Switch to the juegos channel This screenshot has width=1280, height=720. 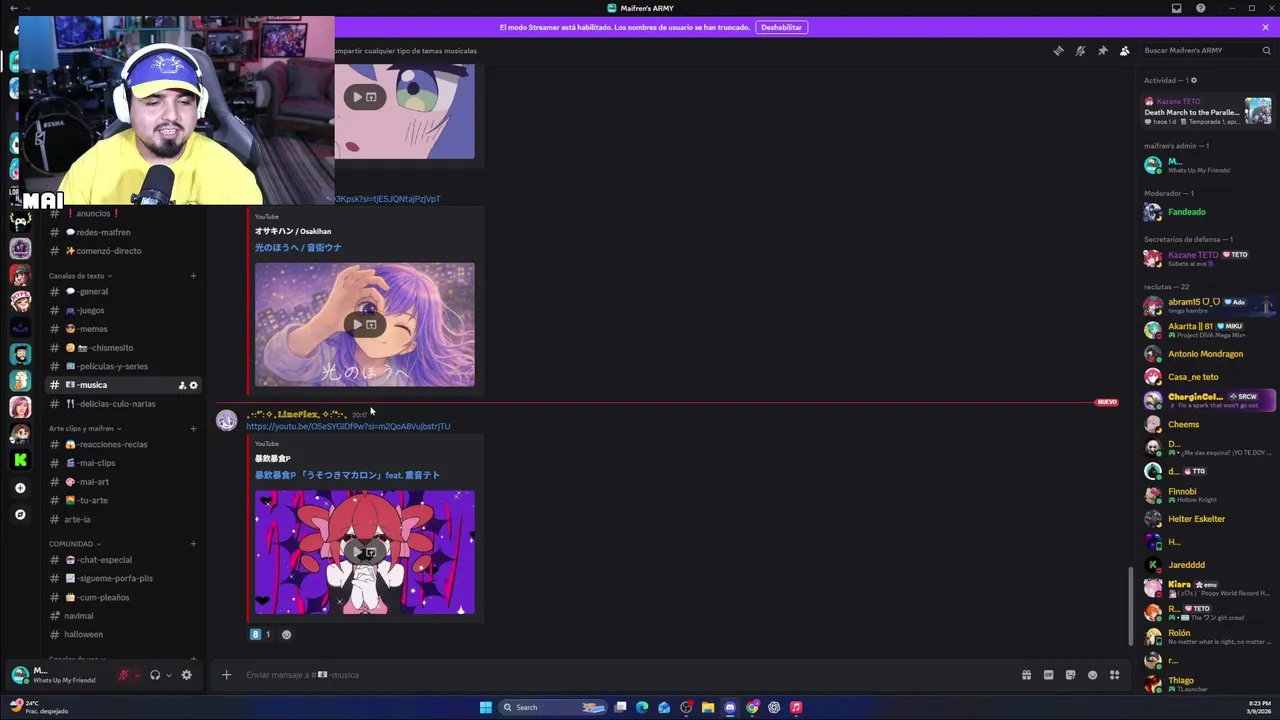point(125,310)
